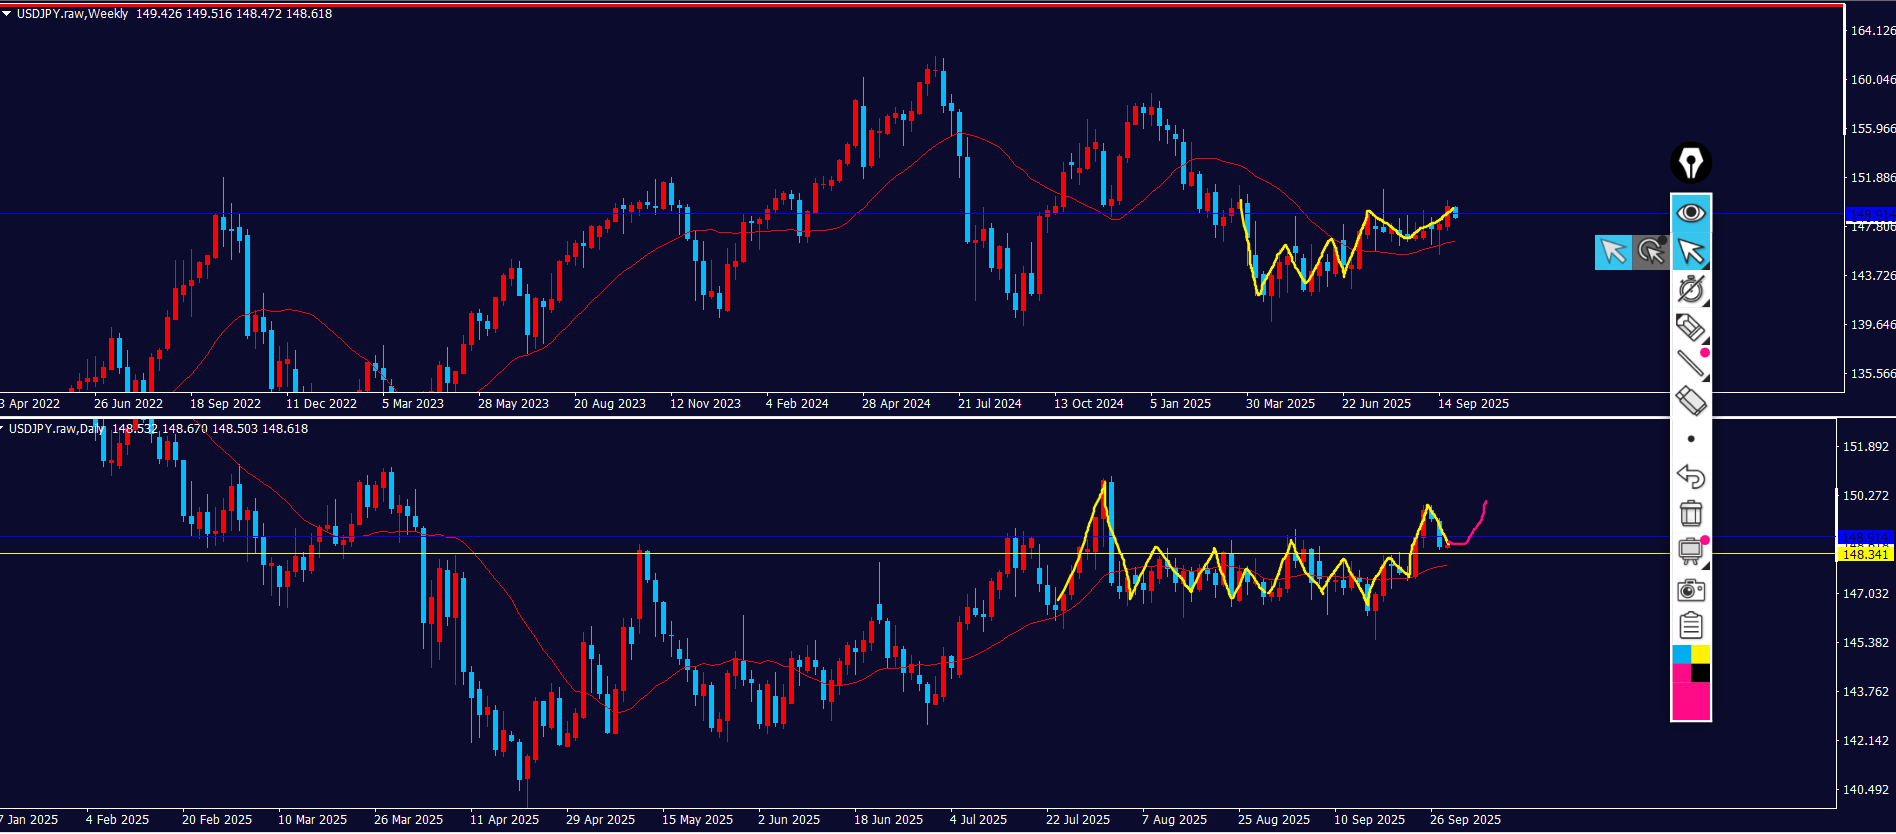Select the eraser tool

tap(1690, 401)
